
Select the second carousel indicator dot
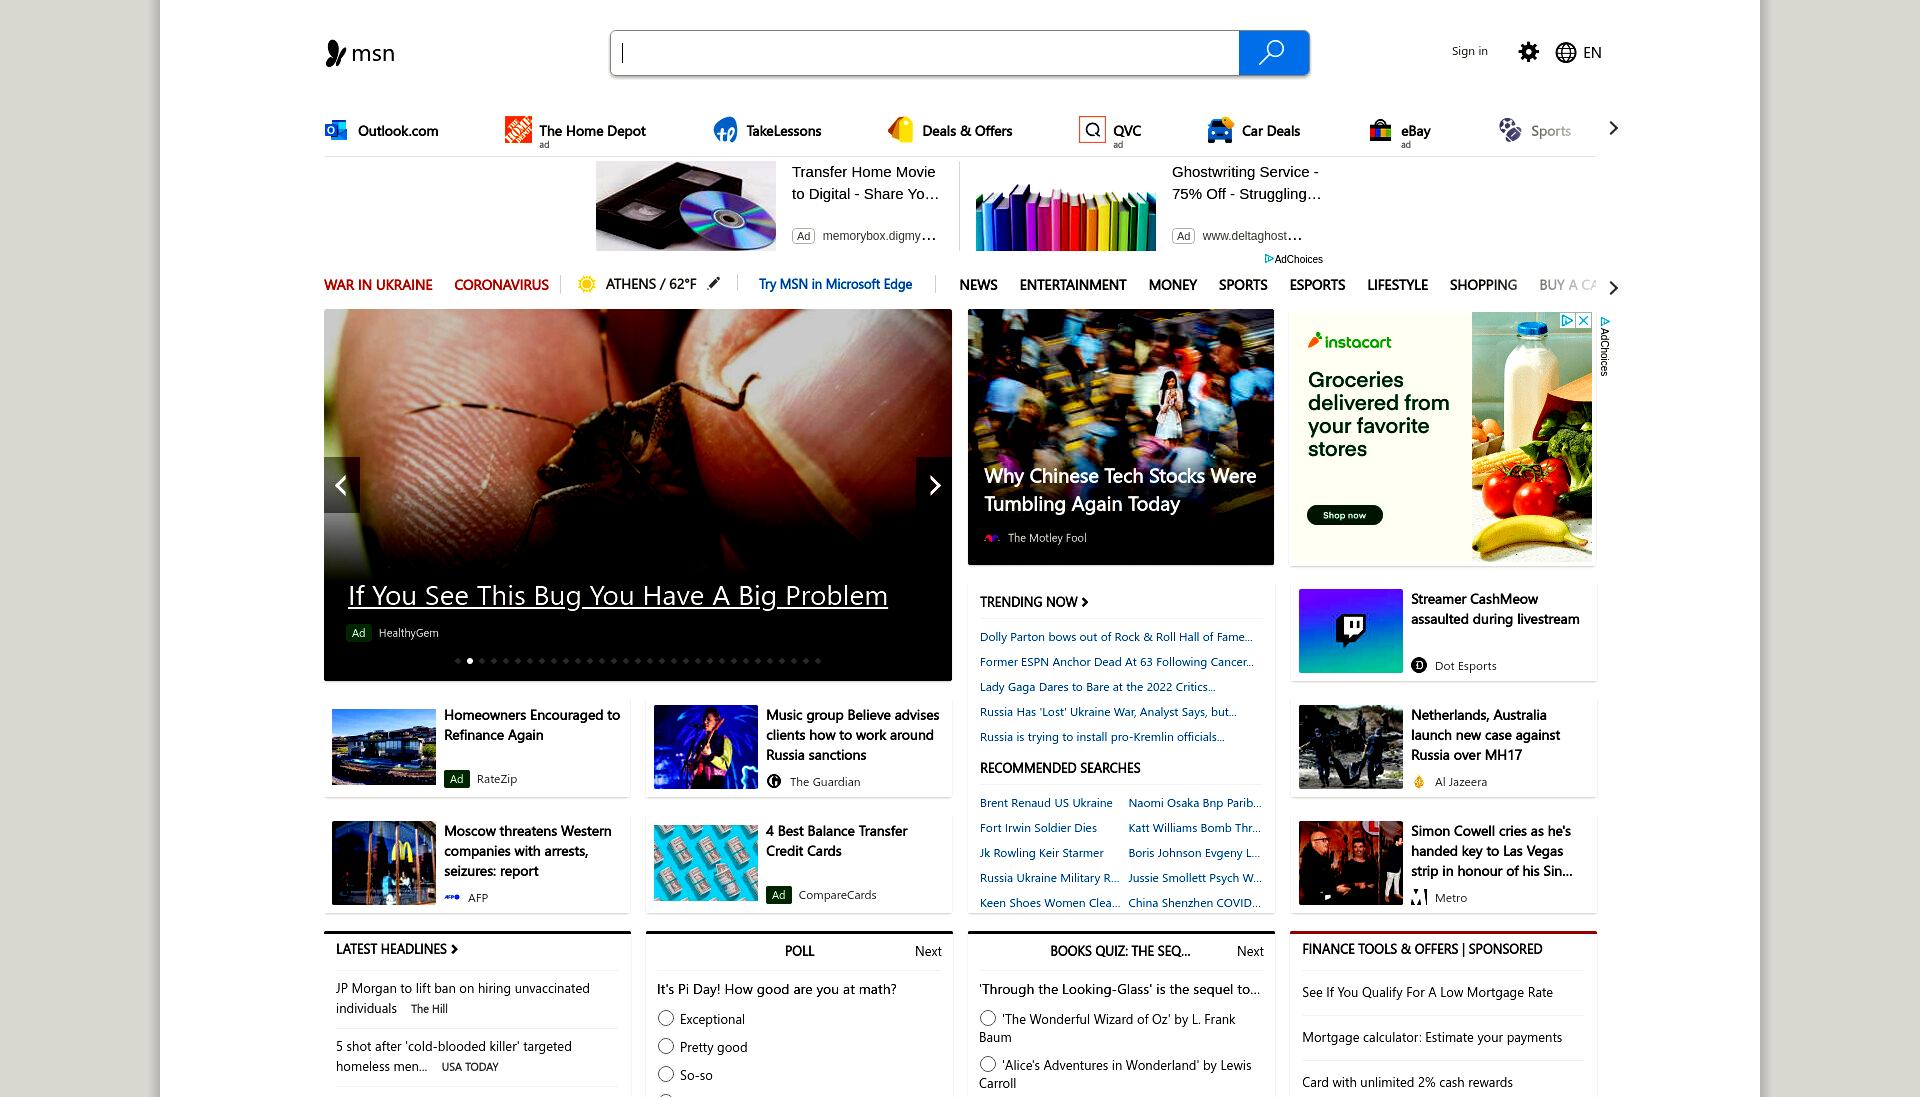tap(470, 661)
